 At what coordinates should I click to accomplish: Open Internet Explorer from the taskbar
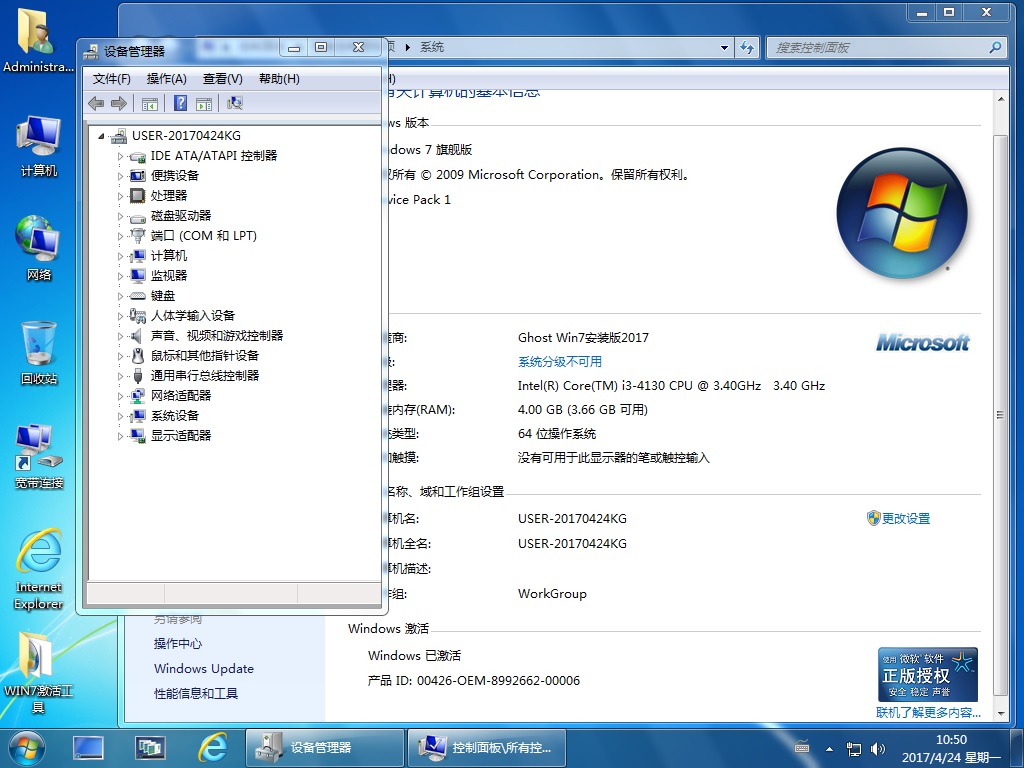pos(213,747)
